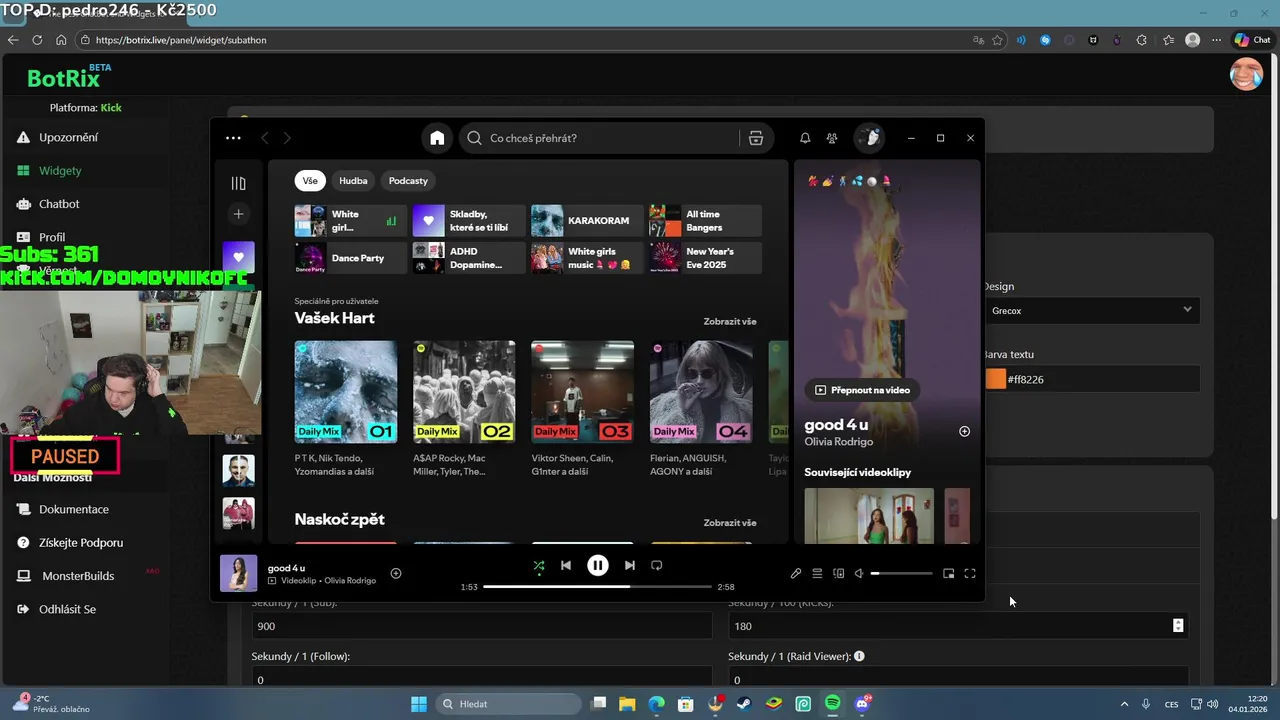1280x720 pixels.
Task: Open BotRix profile avatar in top right
Action: coord(1246,74)
